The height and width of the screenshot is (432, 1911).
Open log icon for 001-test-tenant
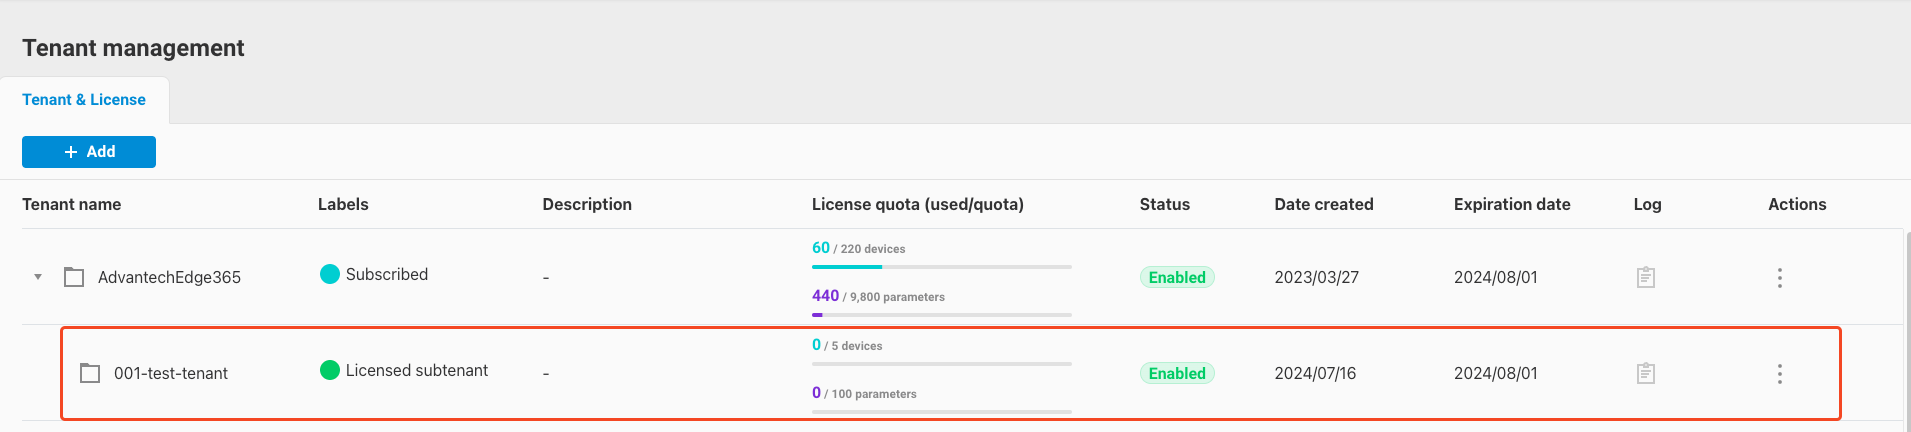(x=1645, y=373)
